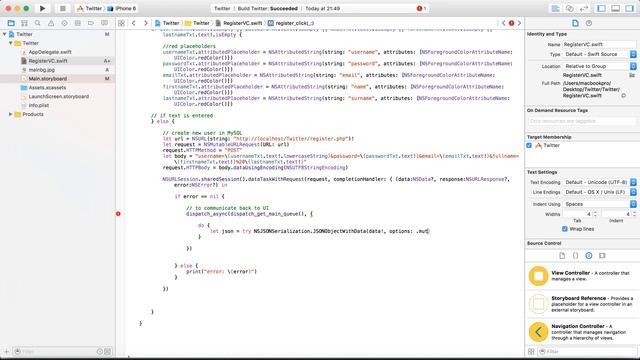Viewport: 640px width, 360px height.
Task: Open the report navigator tab
Action: coord(104,23)
